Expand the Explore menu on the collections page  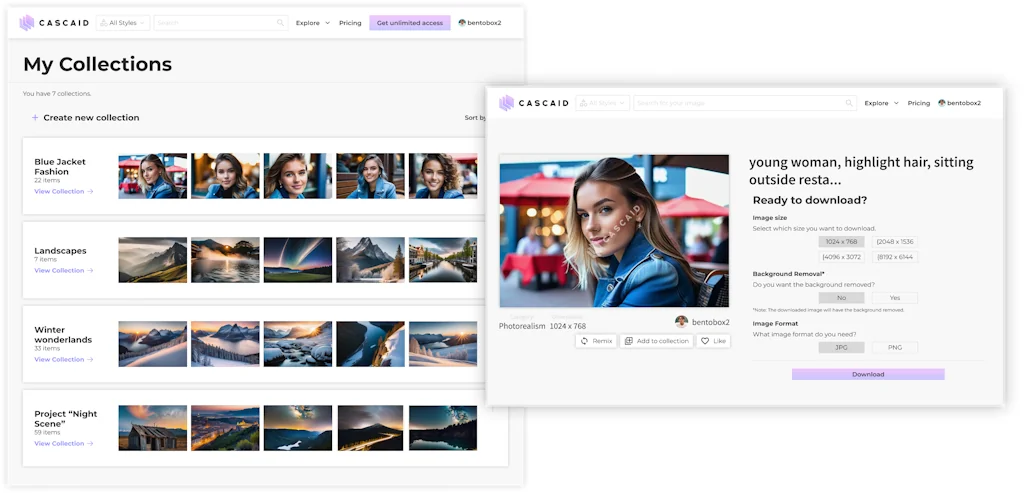(x=312, y=22)
